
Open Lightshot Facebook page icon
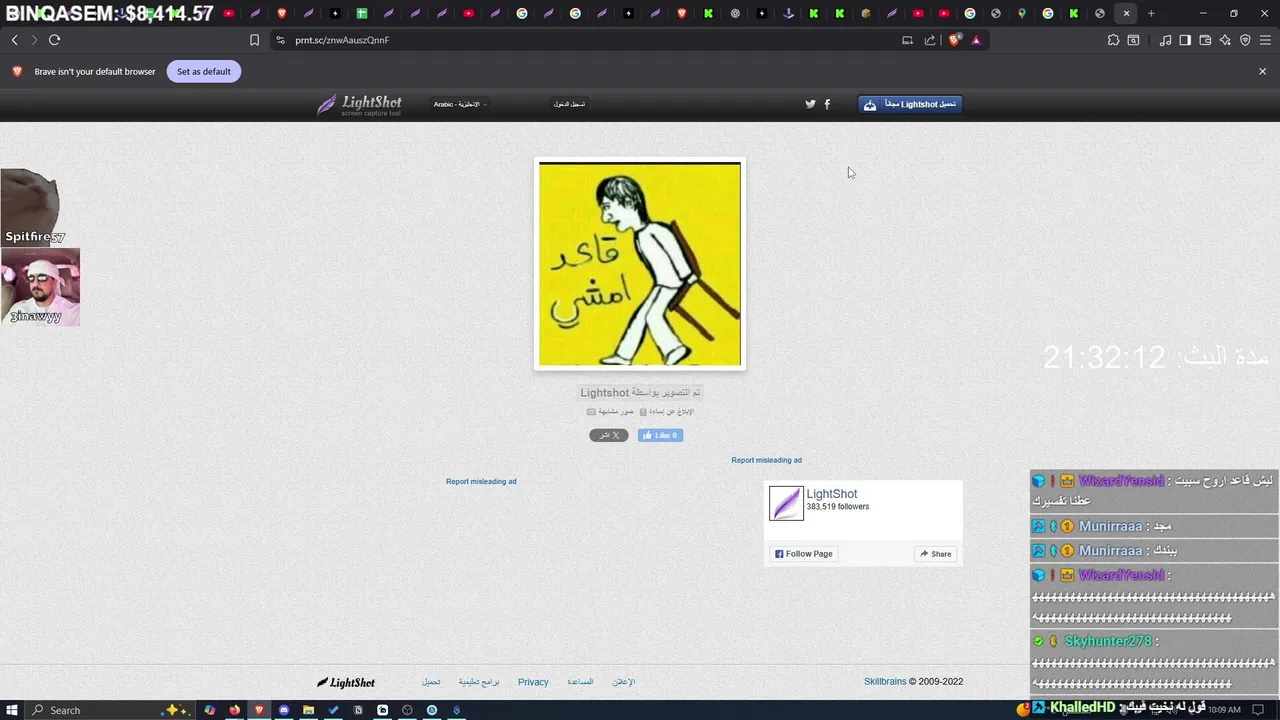pos(827,104)
